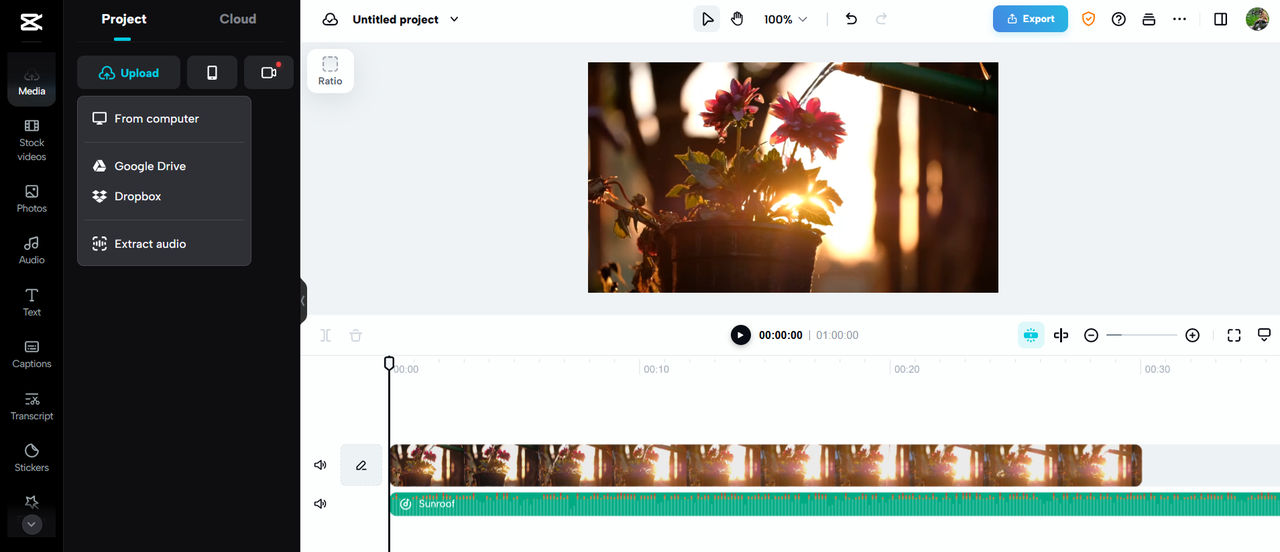Image resolution: width=1280 pixels, height=552 pixels.
Task: Mute the video track
Action: click(x=320, y=465)
